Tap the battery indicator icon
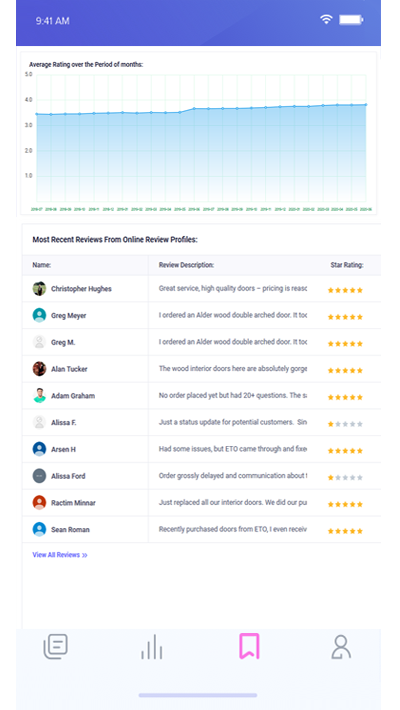This screenshot has width=400, height=710. [351, 19]
